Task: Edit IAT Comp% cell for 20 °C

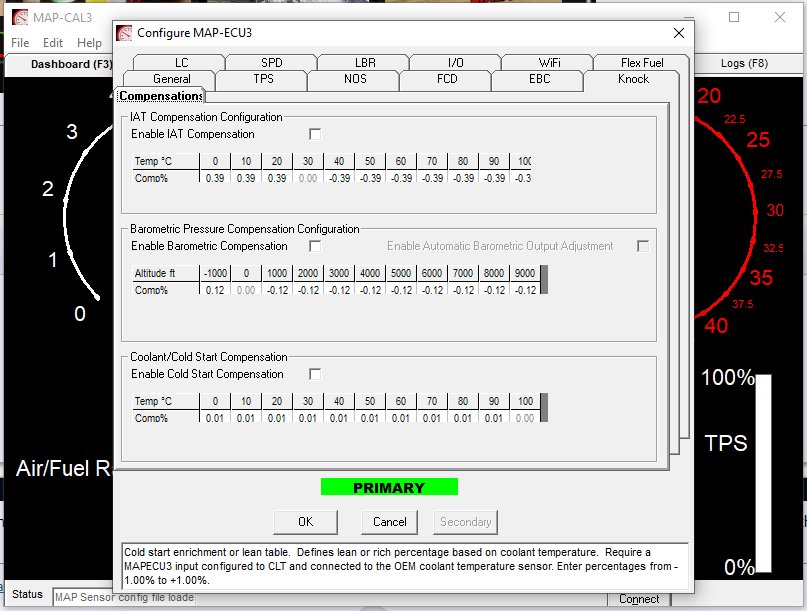Action: click(277, 178)
